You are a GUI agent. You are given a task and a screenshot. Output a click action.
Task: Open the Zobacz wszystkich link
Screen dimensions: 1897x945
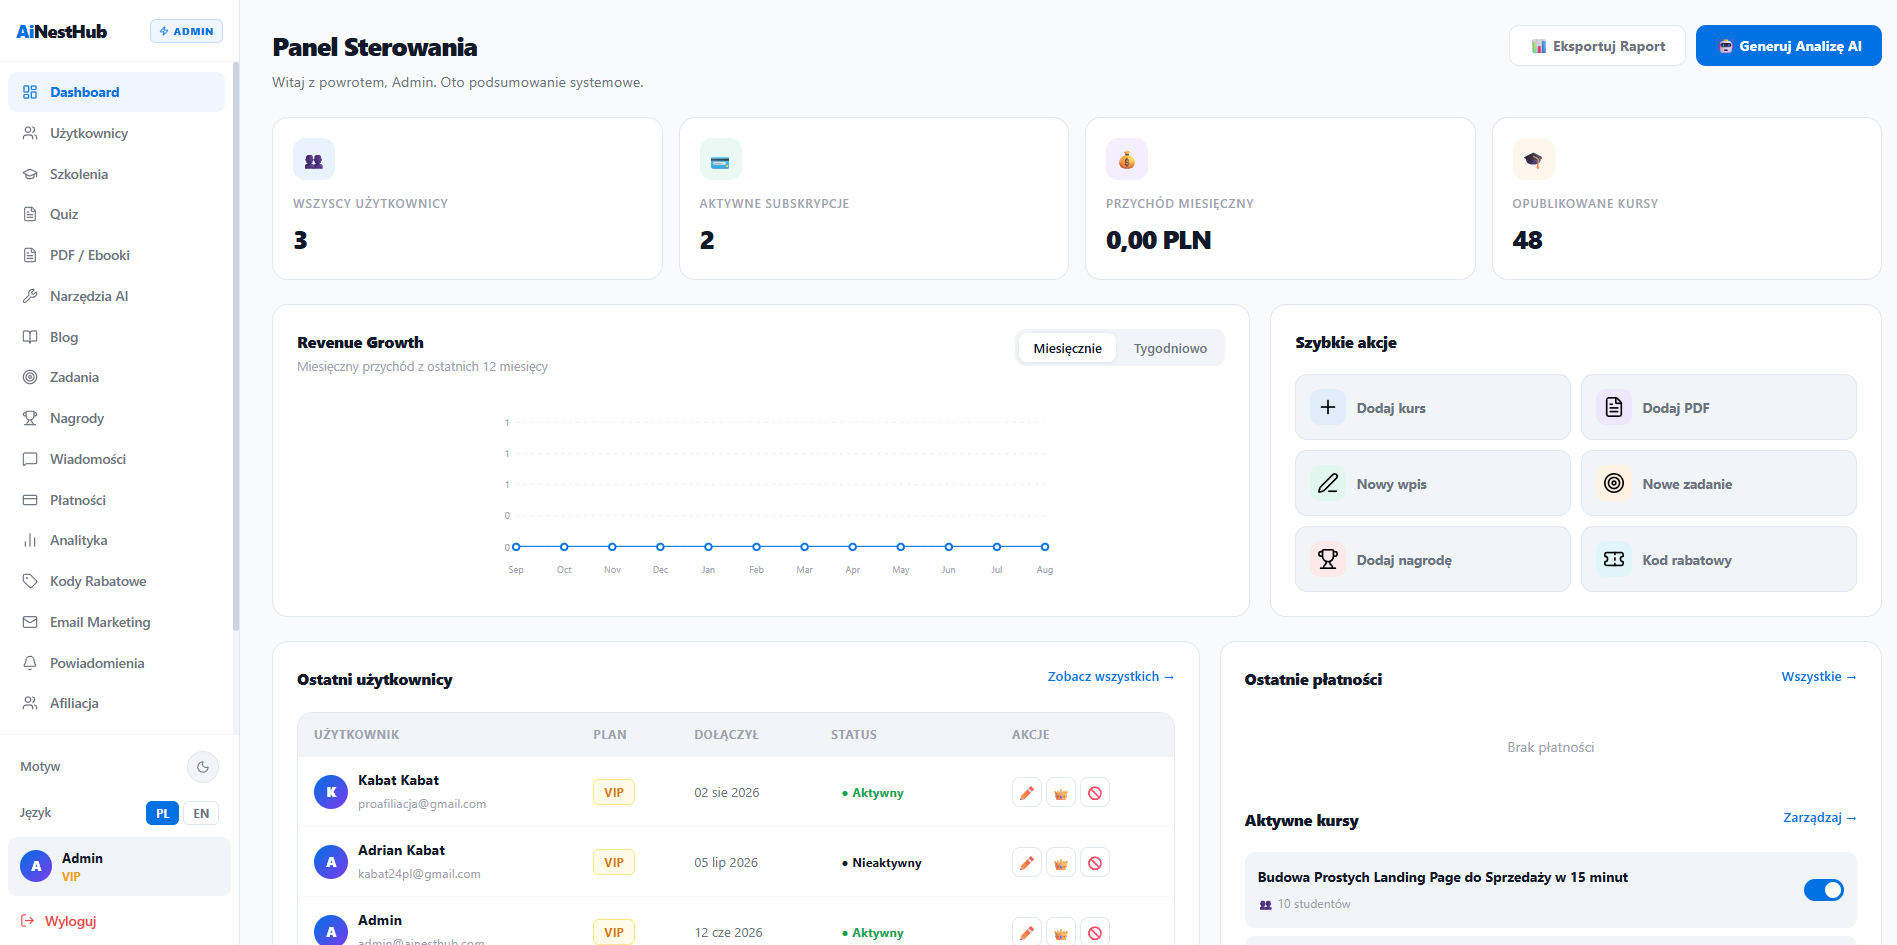click(1110, 677)
